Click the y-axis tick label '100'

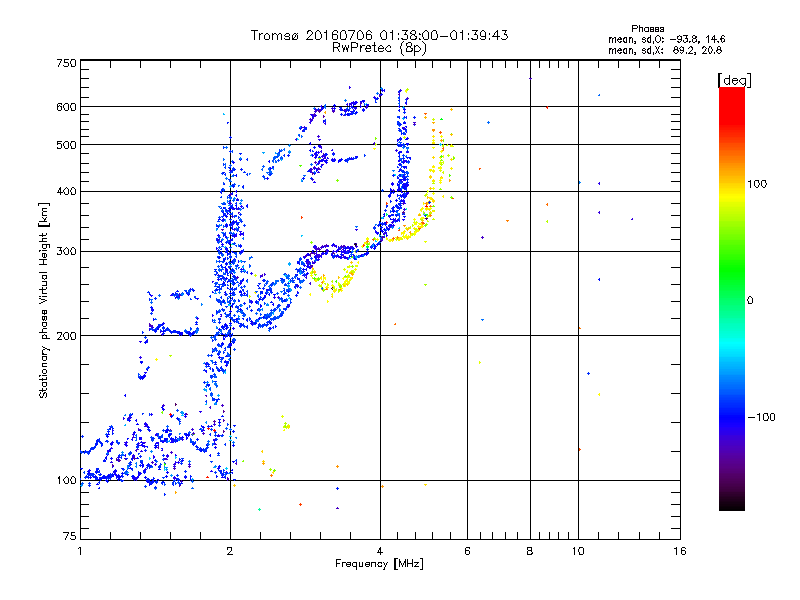point(67,480)
